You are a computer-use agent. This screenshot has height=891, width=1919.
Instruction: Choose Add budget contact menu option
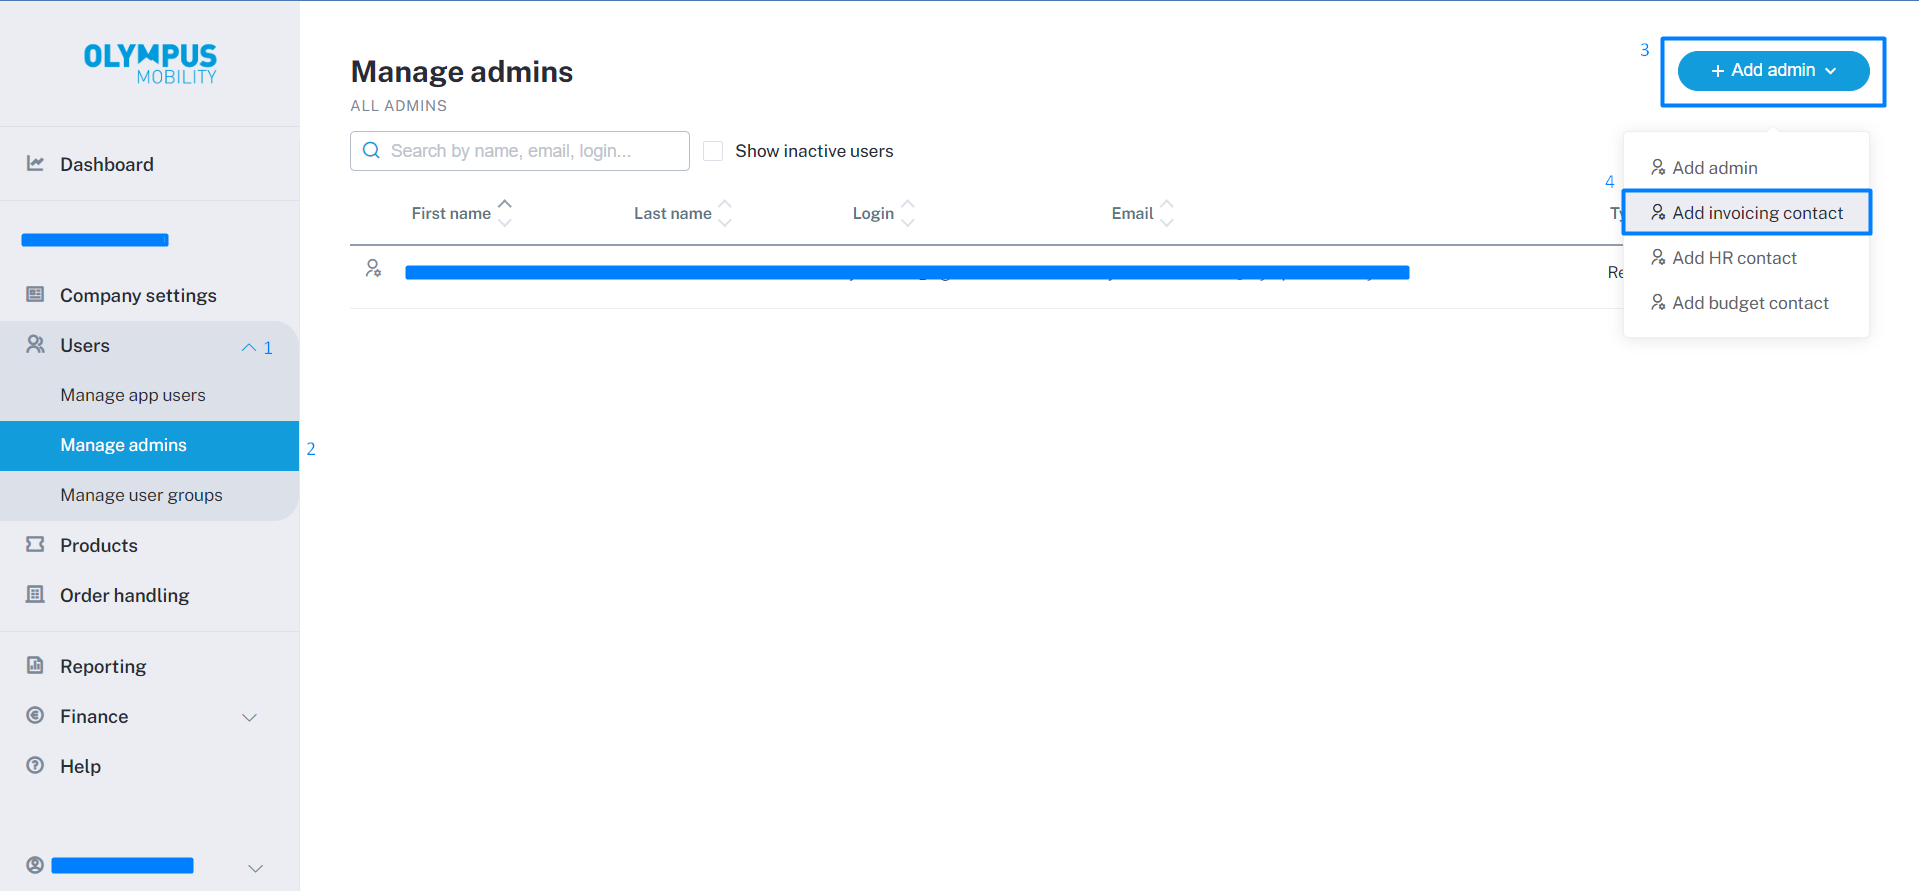[1746, 303]
